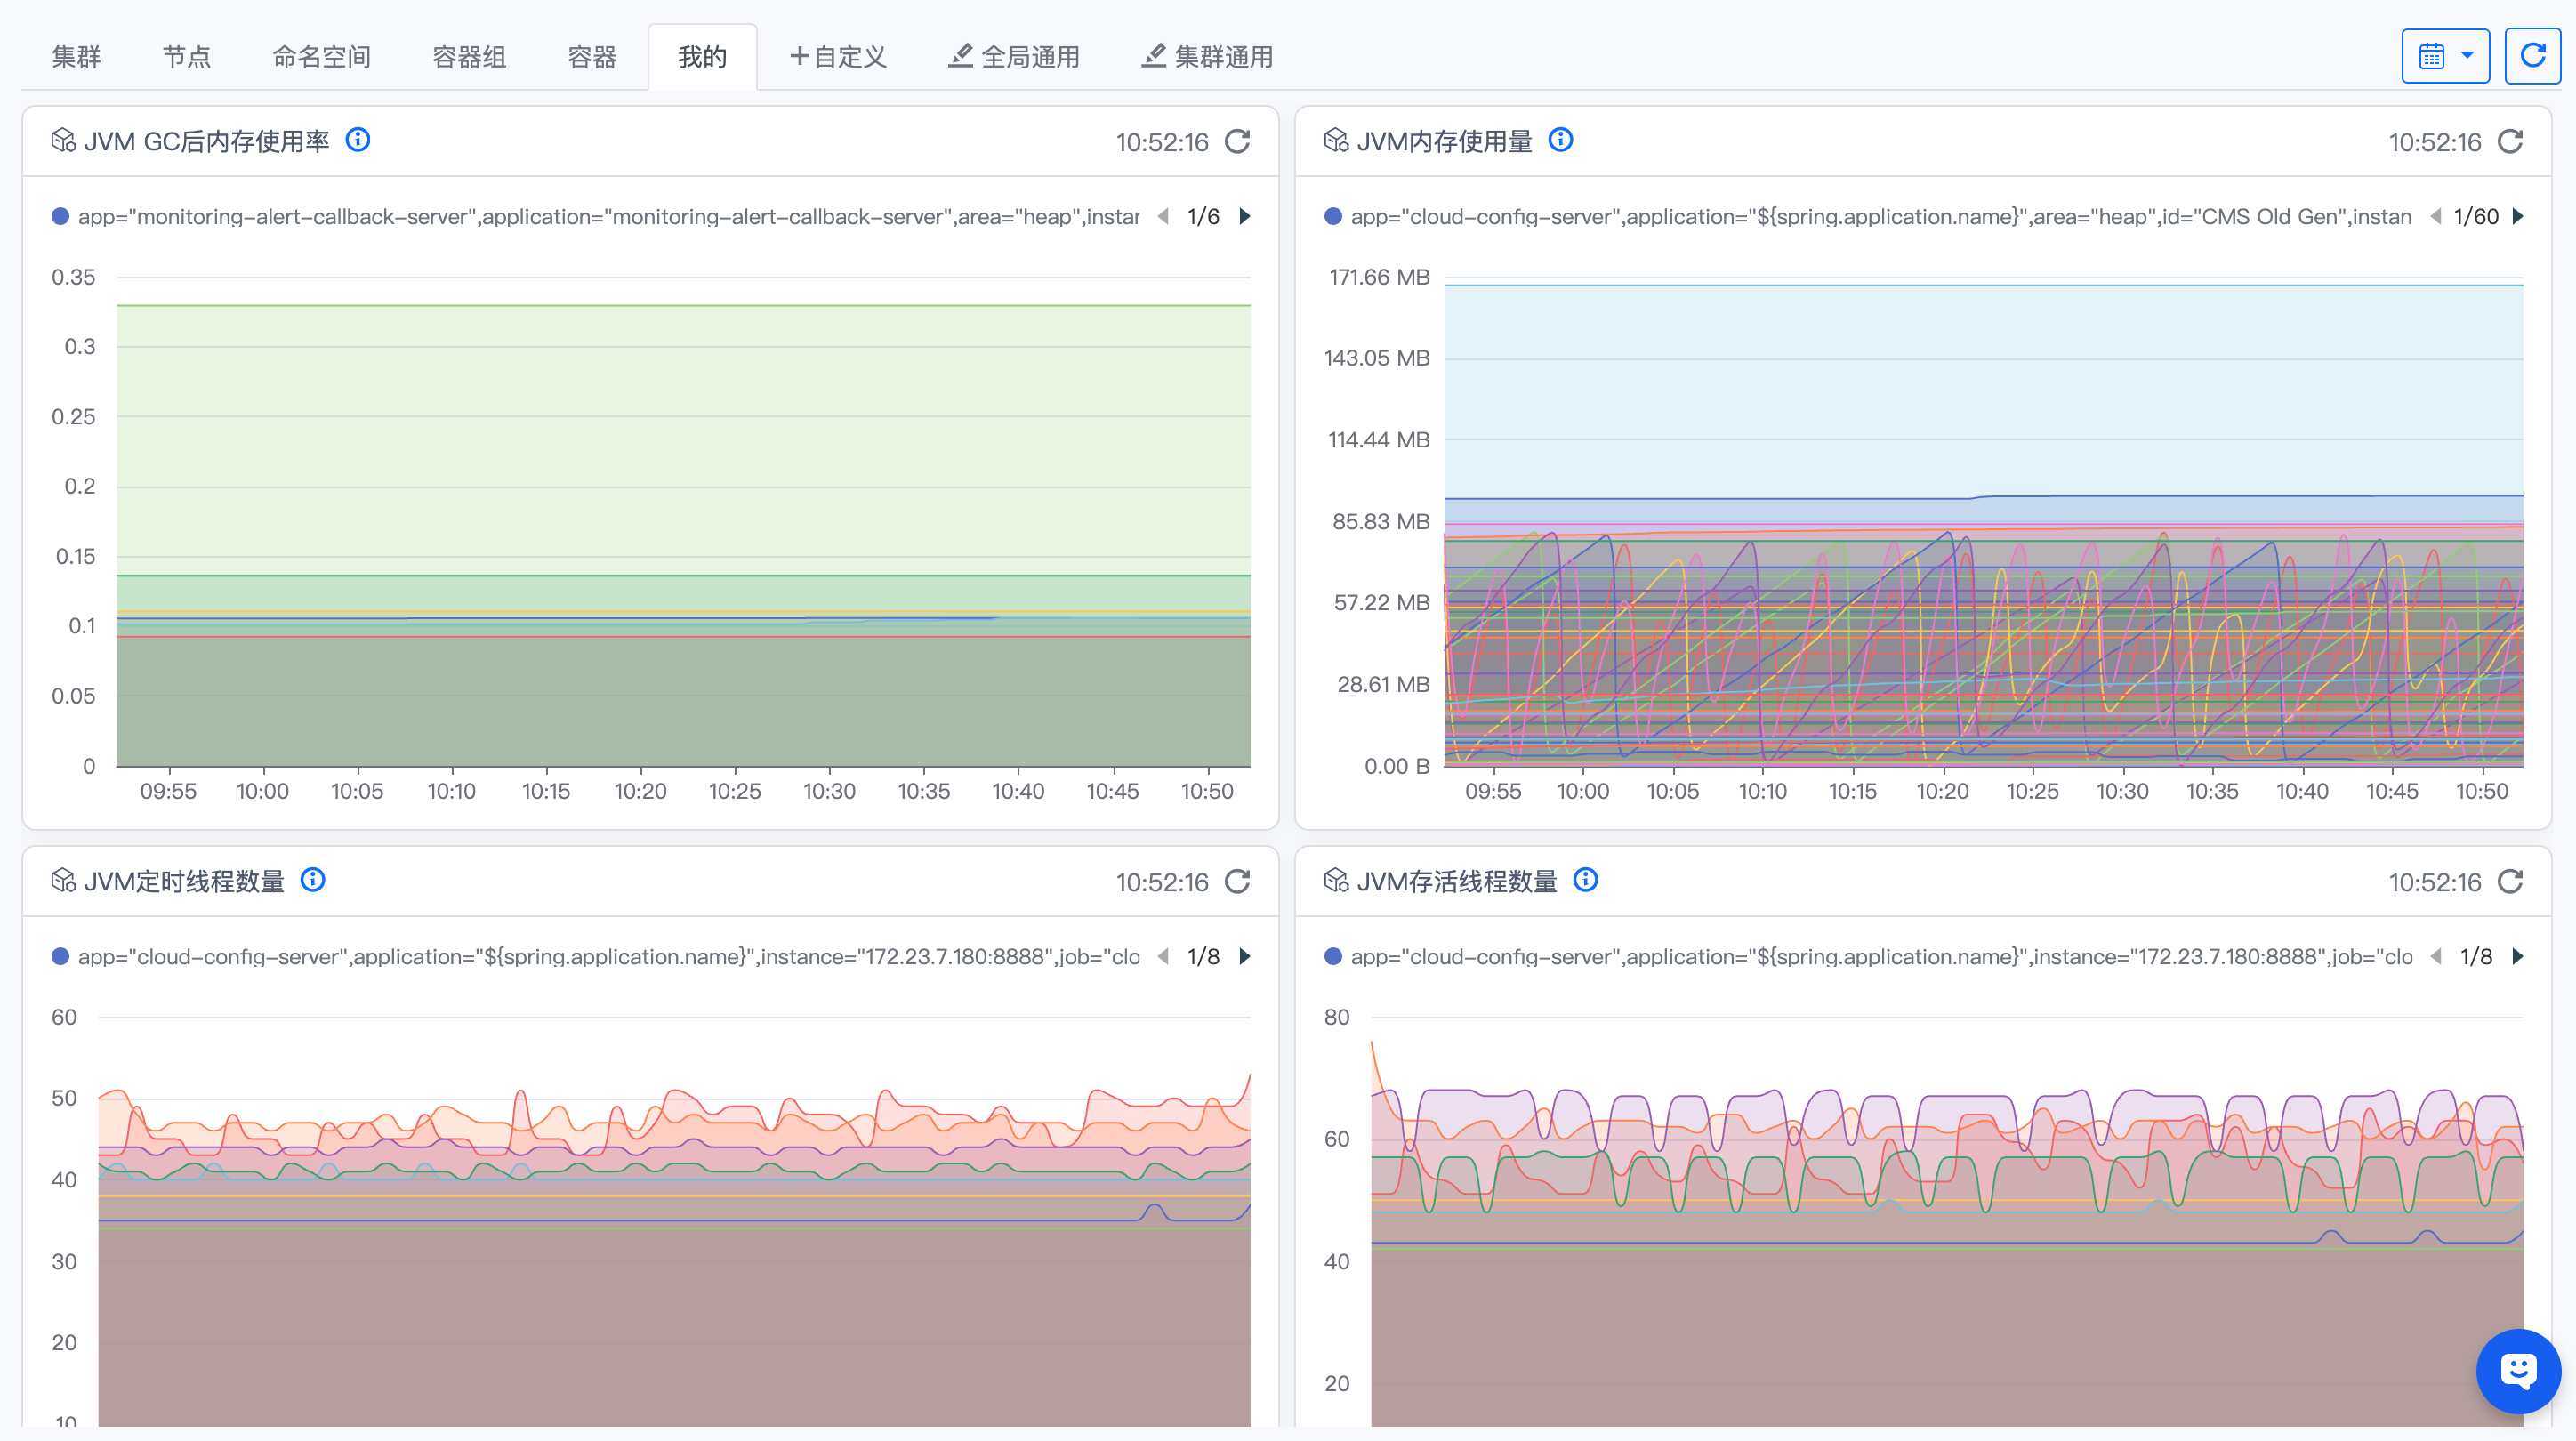
Task: Click info icon beside JVM GC后内存使用率
Action: [358, 140]
